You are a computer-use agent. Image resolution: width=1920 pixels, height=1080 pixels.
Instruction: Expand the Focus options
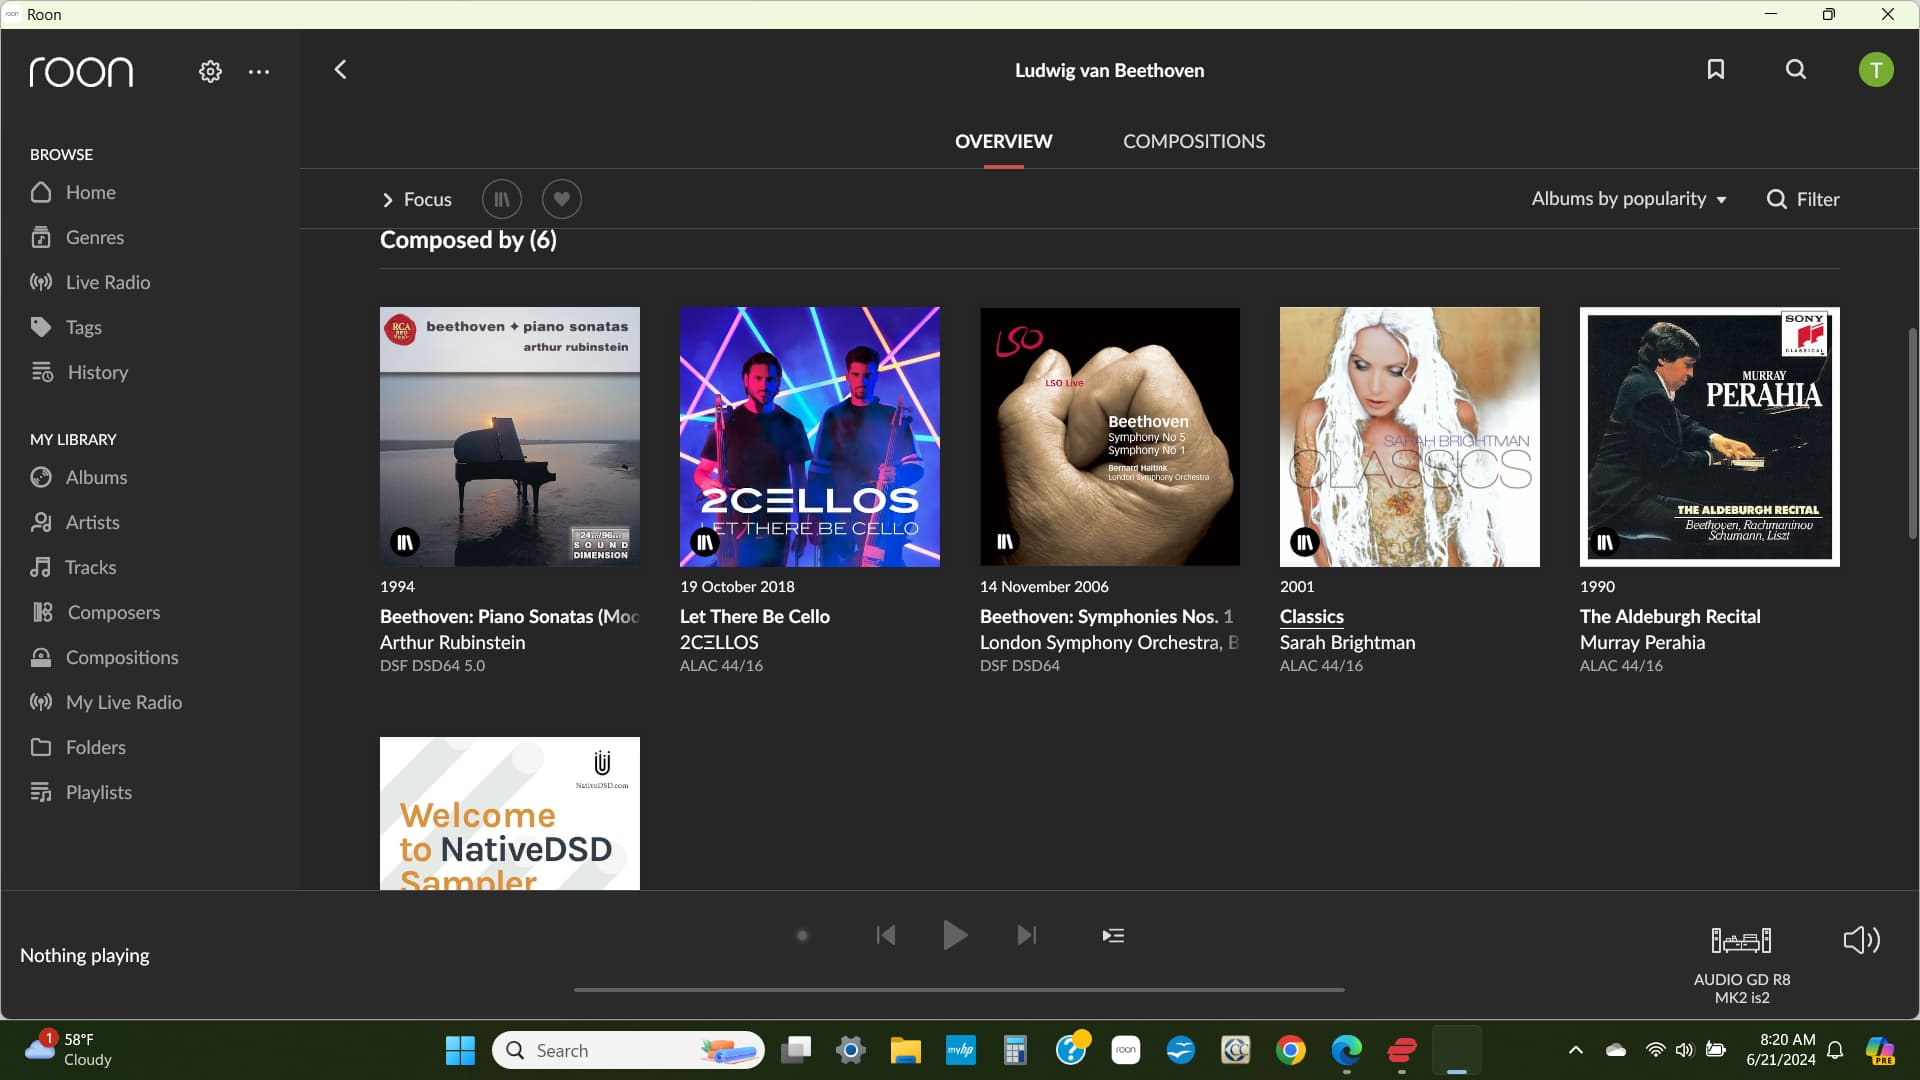[417, 200]
